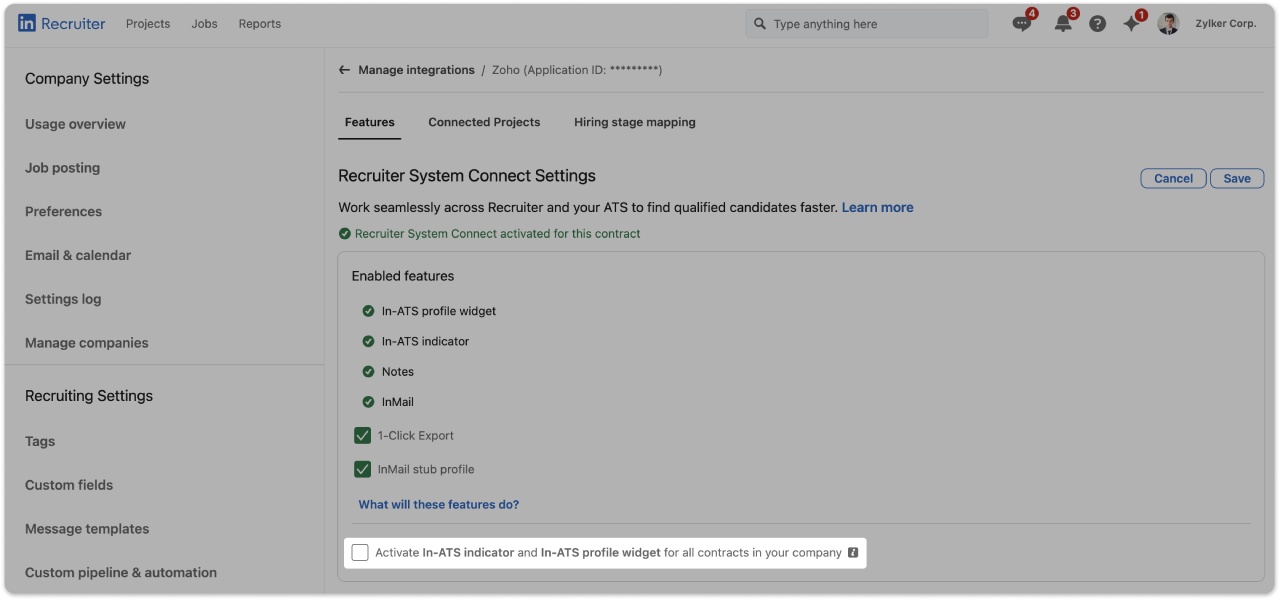Click the Notes feature text
This screenshot has height=600, width=1280.
tap(398, 371)
